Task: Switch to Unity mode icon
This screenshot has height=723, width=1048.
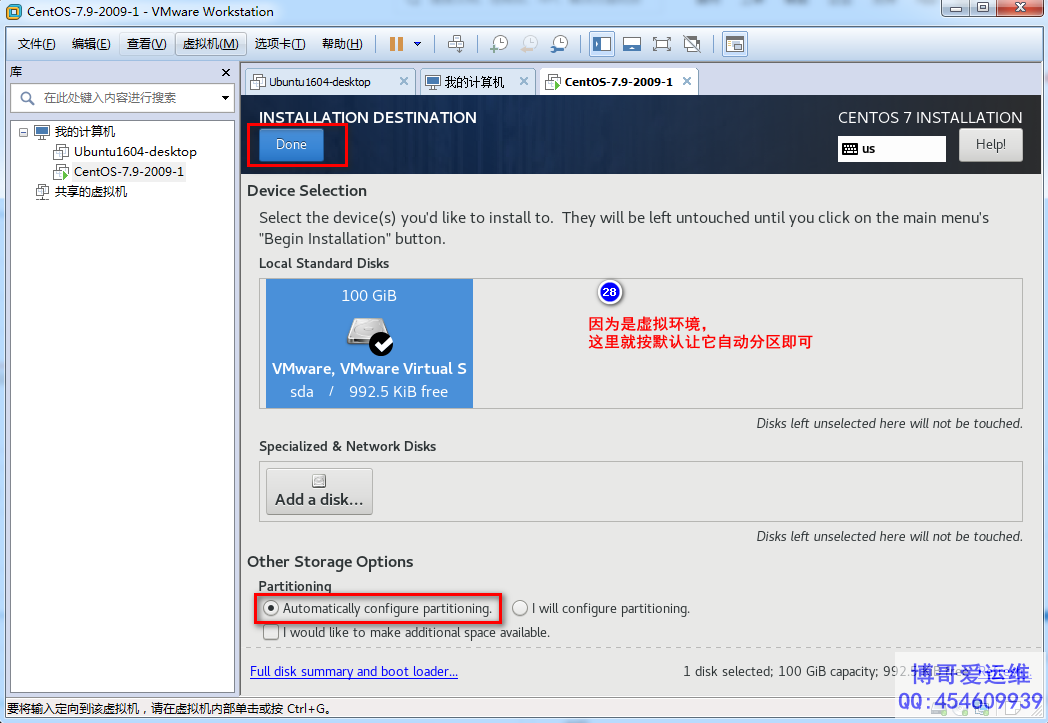Action: 692,44
